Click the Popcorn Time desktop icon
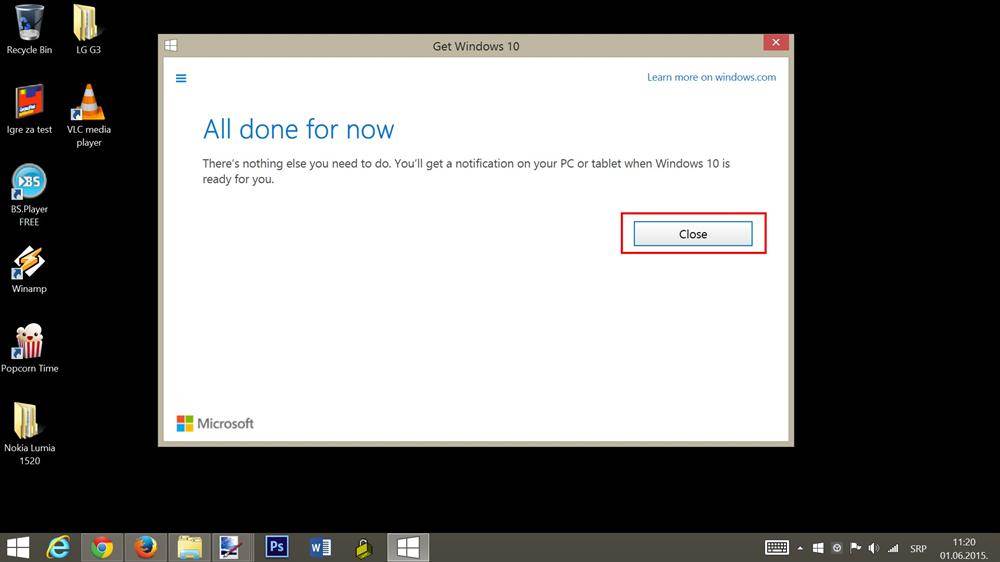This screenshot has width=1000, height=562. click(29, 346)
